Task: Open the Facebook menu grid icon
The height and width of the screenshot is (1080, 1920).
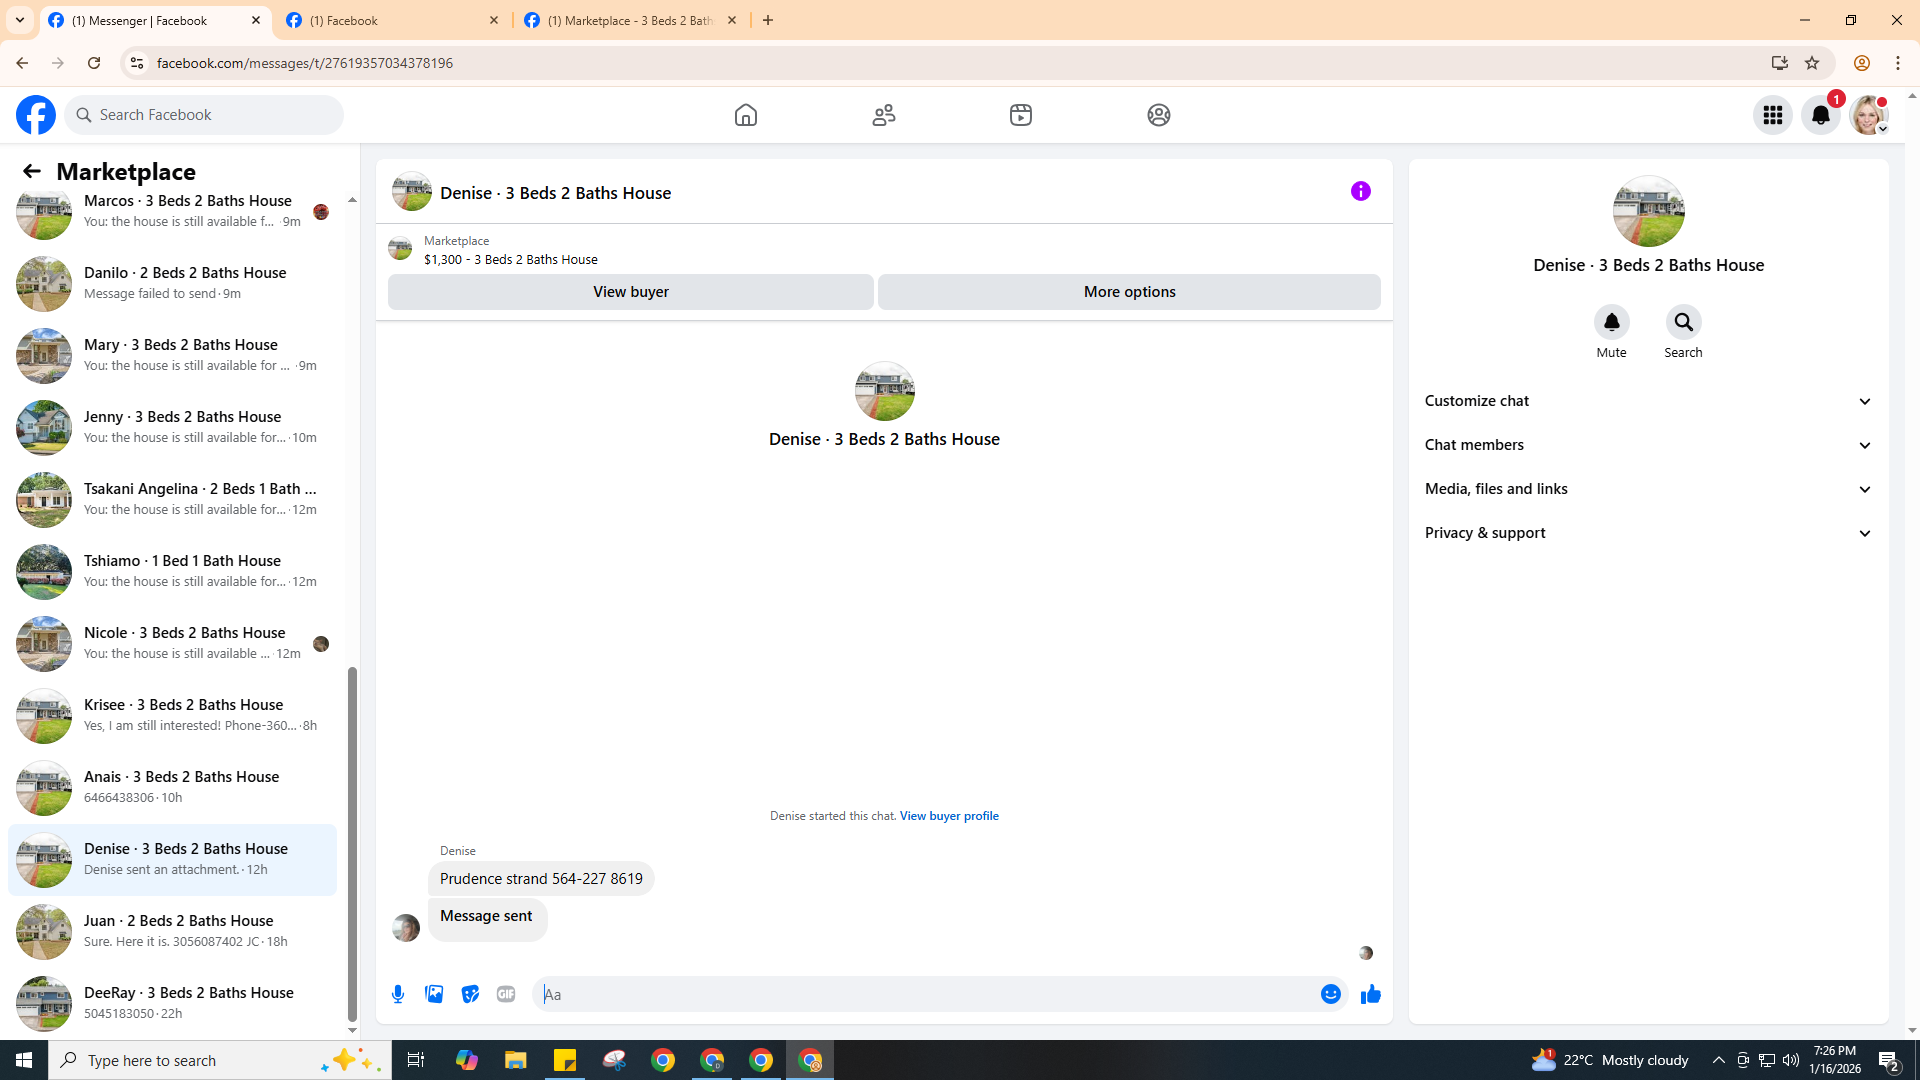Action: [x=1772, y=115]
